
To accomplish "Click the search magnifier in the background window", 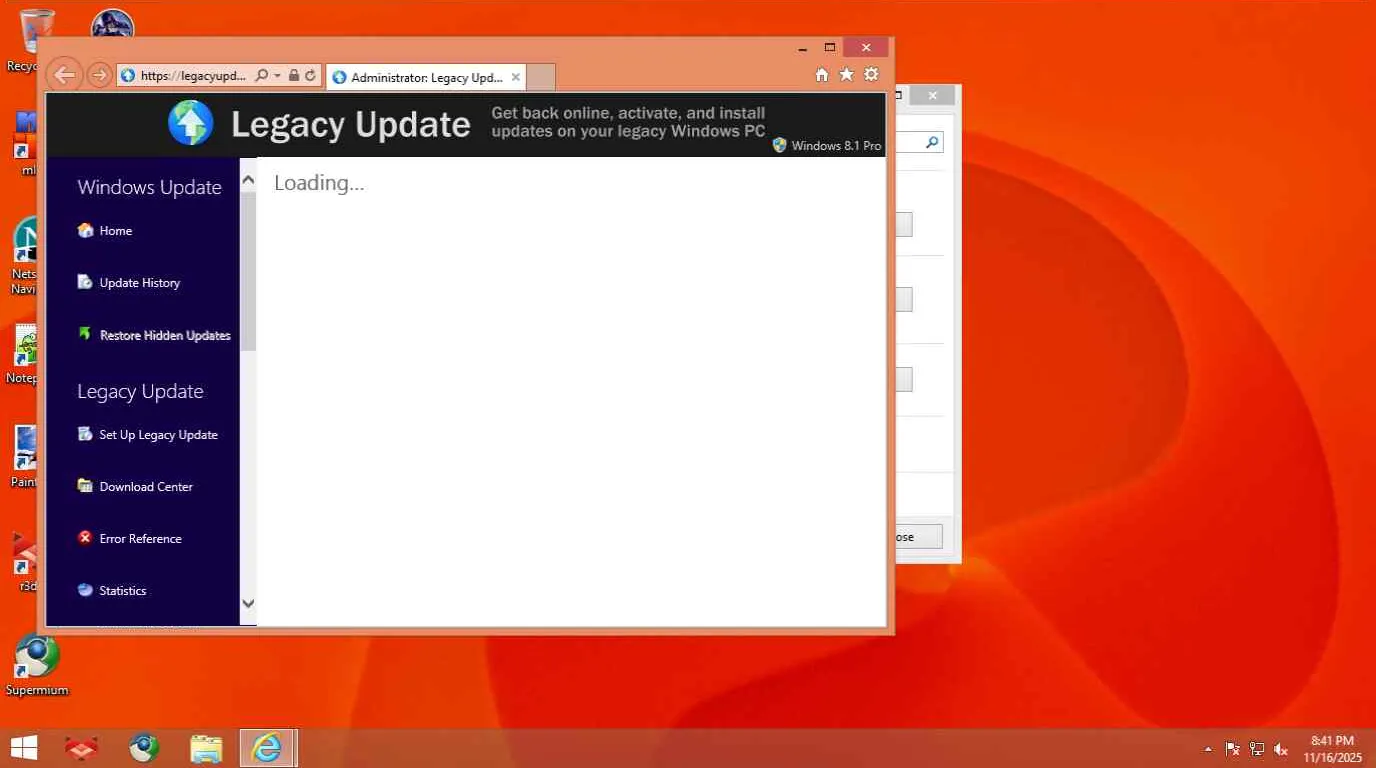I will coord(932,143).
